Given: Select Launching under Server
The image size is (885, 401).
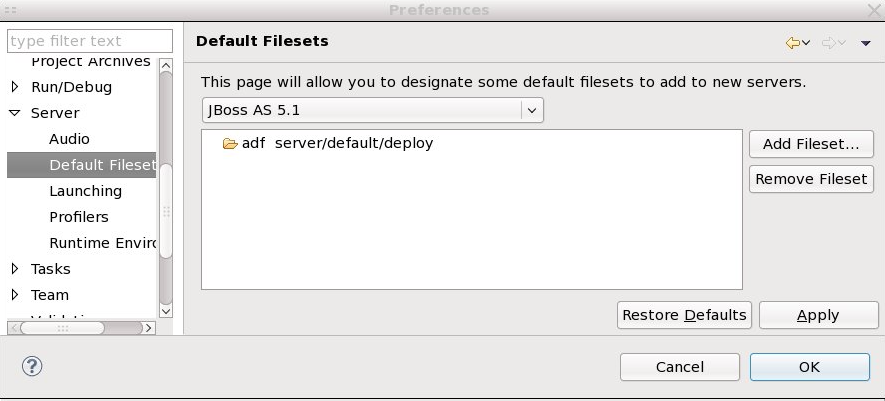Looking at the screenshot, I should (85, 191).
